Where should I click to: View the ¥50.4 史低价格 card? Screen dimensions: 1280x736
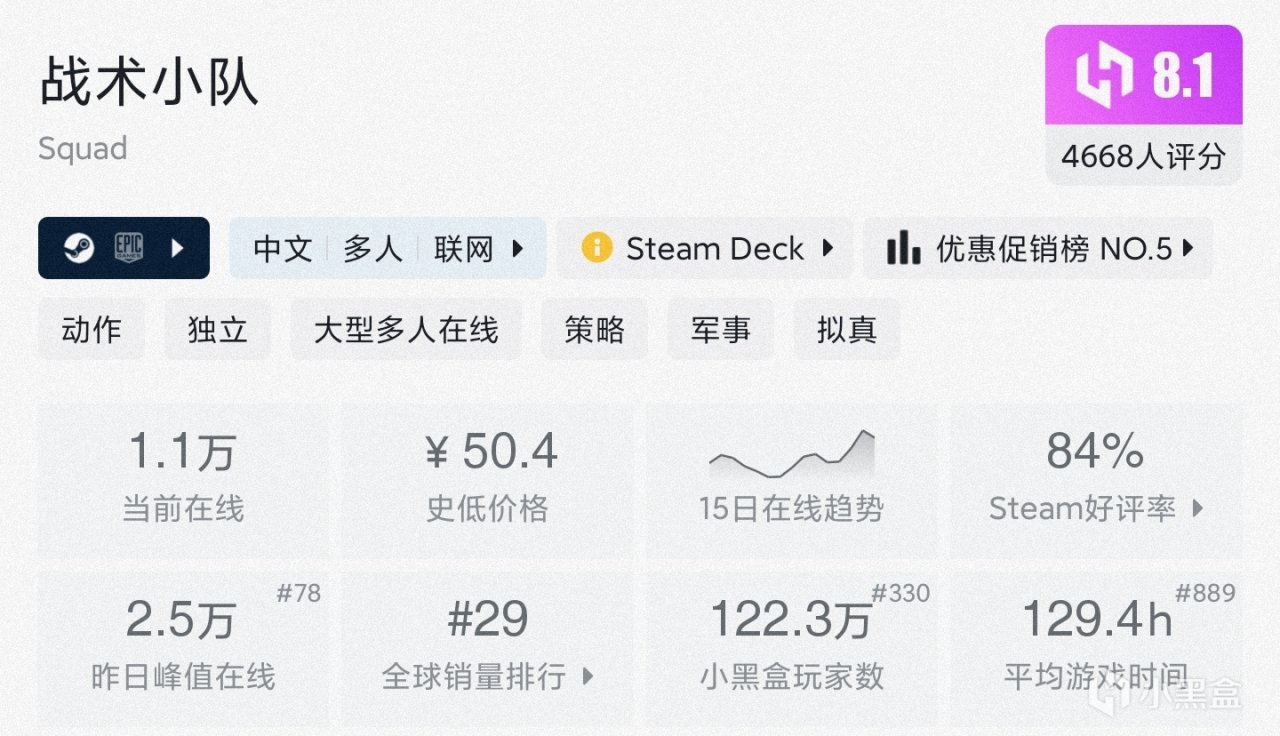[x=488, y=480]
